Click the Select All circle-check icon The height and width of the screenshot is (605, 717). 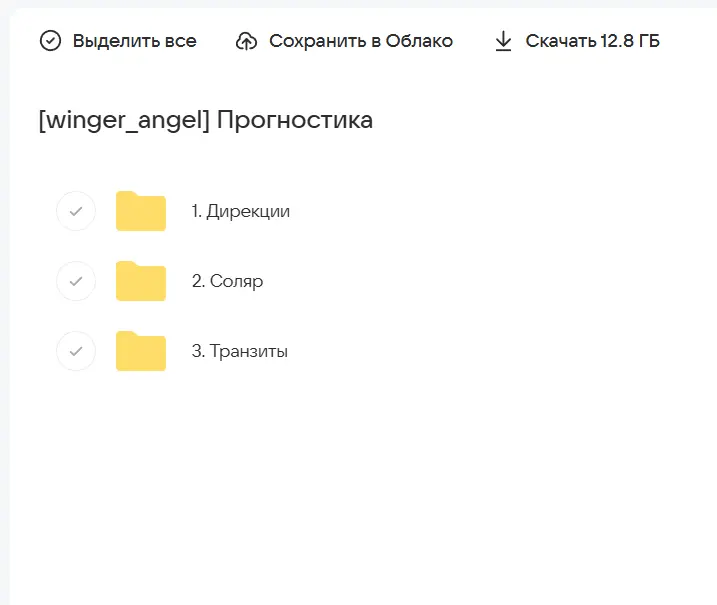50,41
